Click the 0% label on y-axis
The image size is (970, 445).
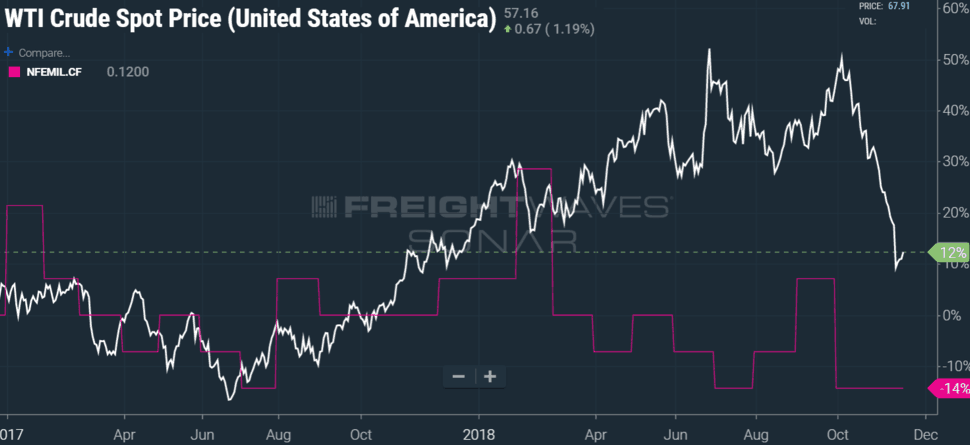click(x=953, y=316)
